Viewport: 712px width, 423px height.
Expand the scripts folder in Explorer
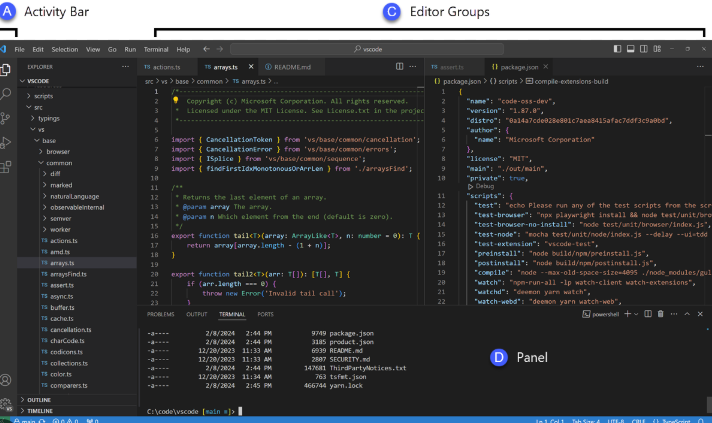43,95
